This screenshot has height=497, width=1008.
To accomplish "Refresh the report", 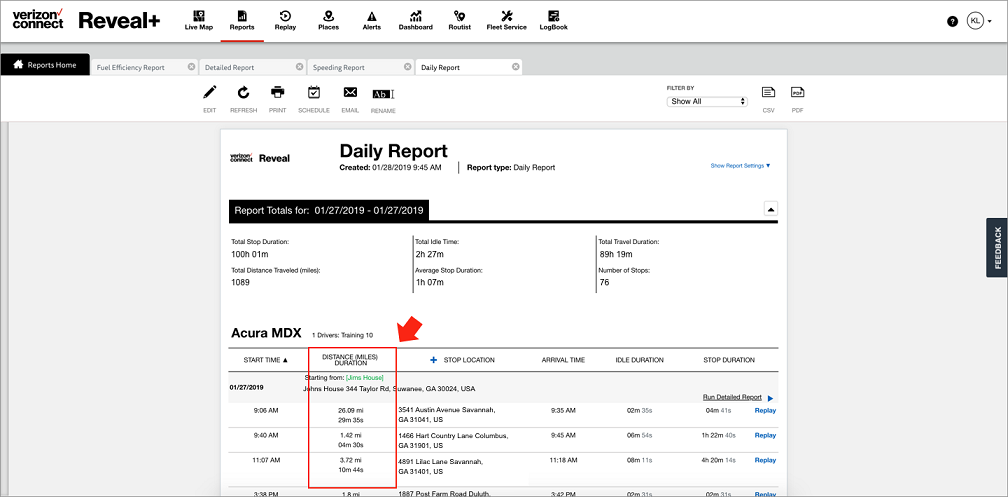I will point(244,99).
